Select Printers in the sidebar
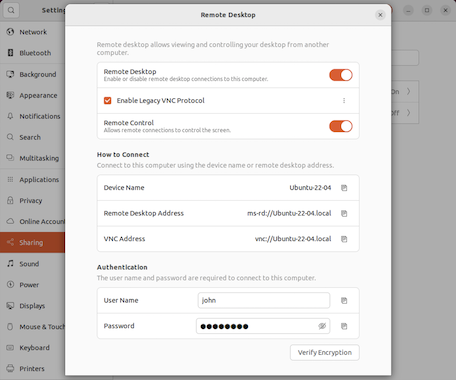The image size is (456, 380). pos(33,369)
